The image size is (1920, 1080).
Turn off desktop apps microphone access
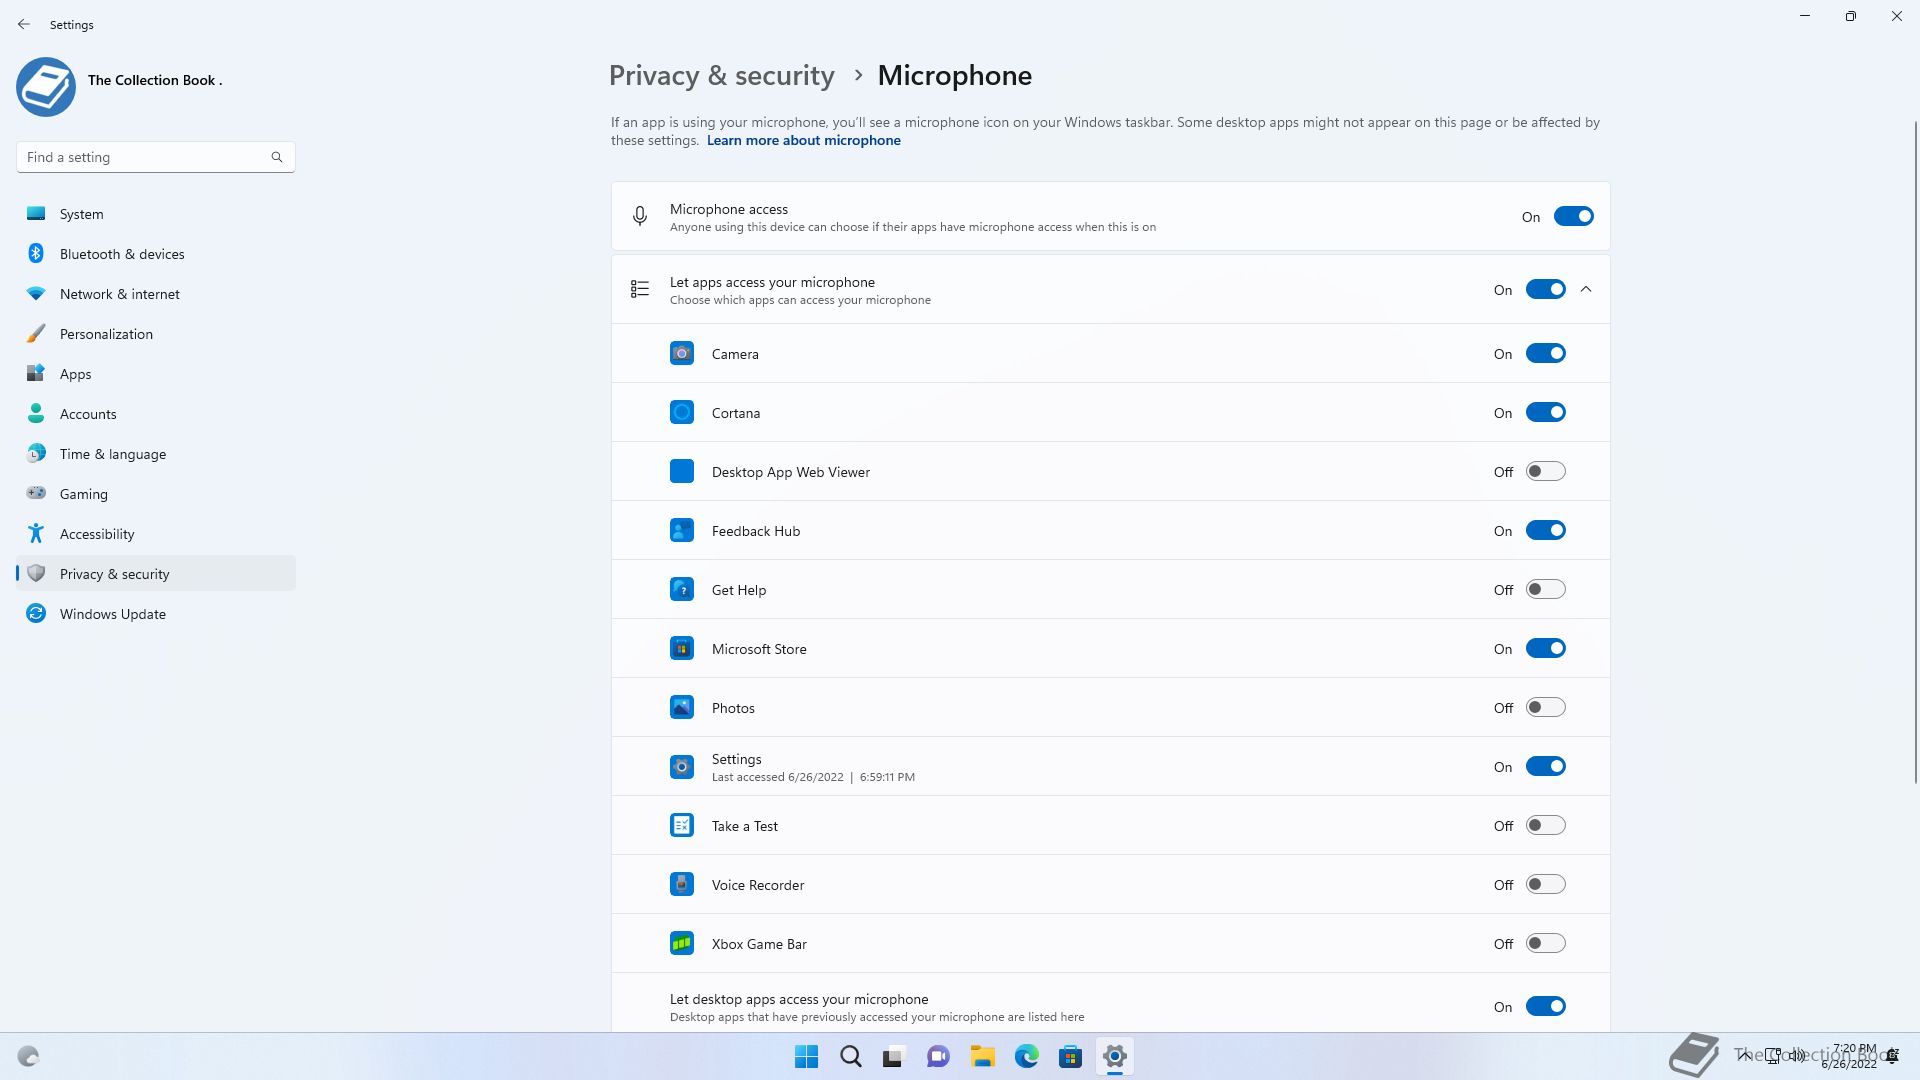point(1545,1007)
